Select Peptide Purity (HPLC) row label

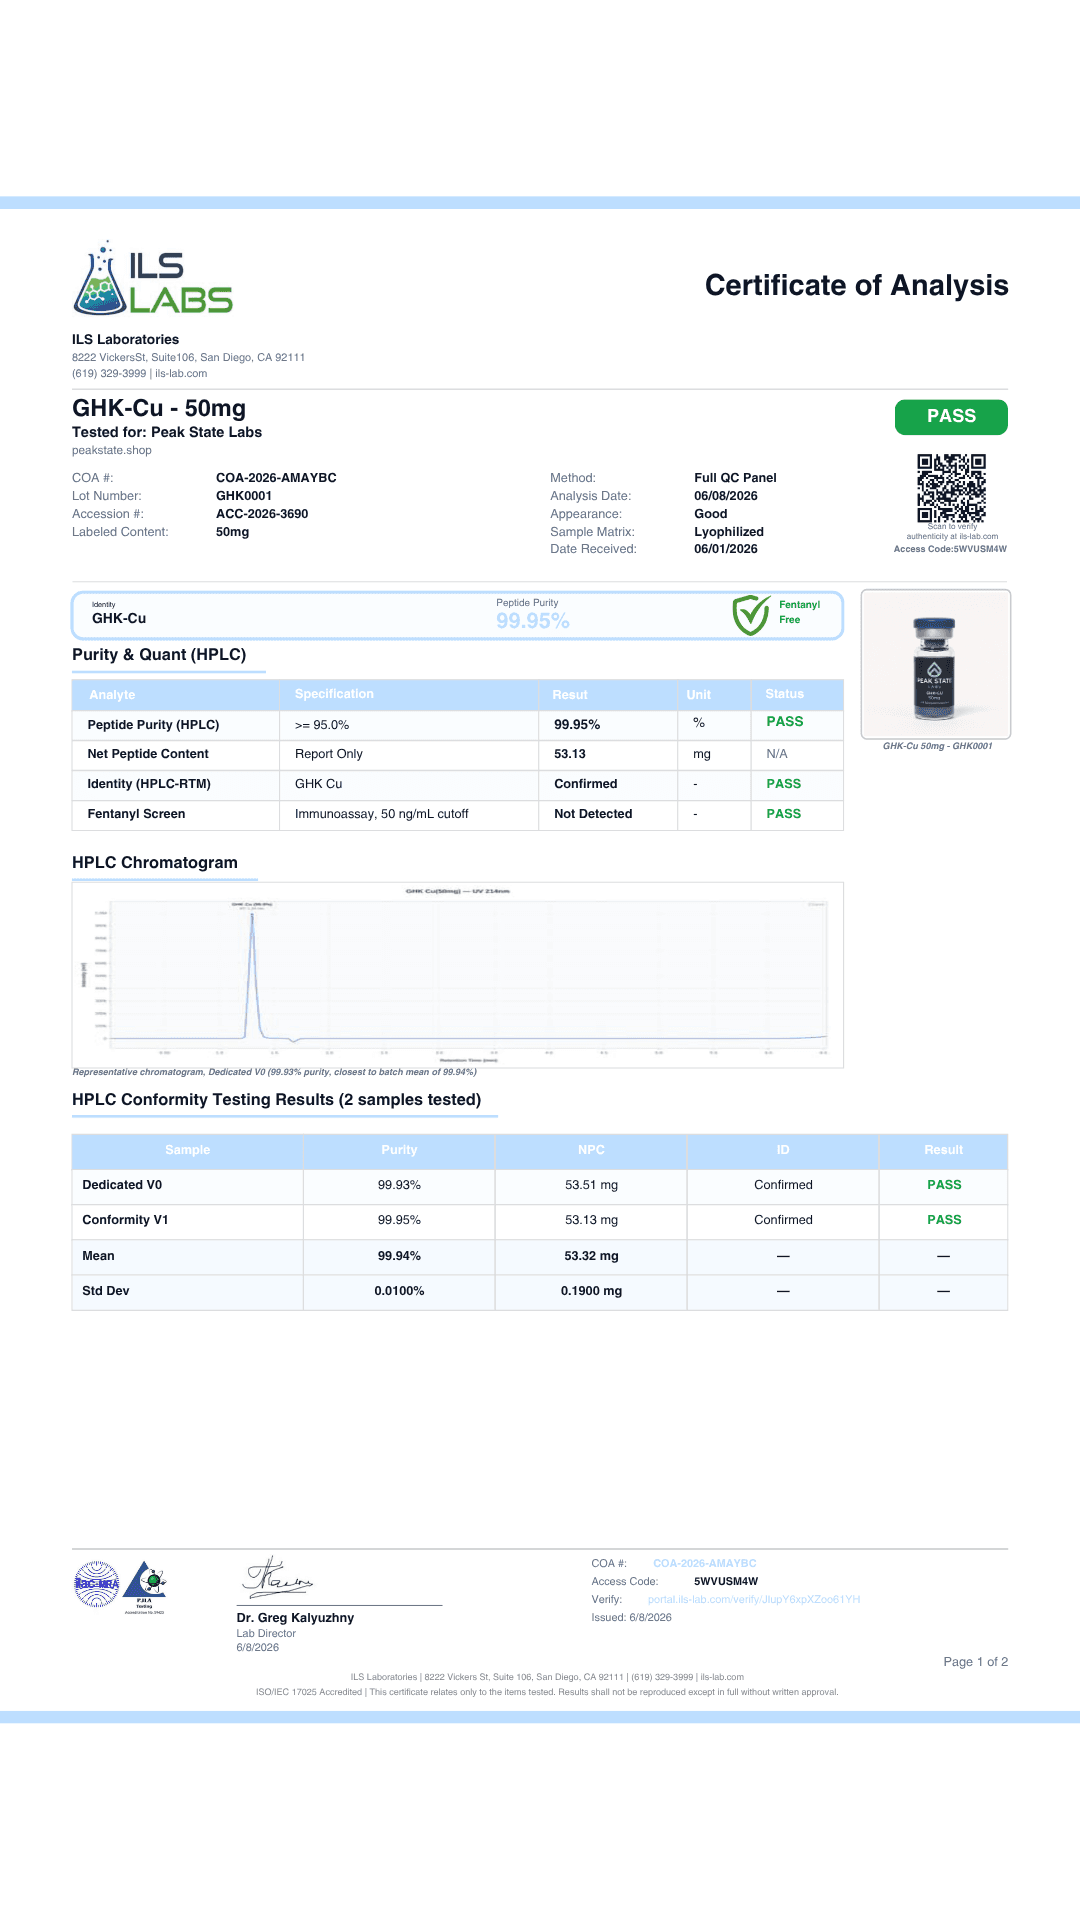click(153, 725)
